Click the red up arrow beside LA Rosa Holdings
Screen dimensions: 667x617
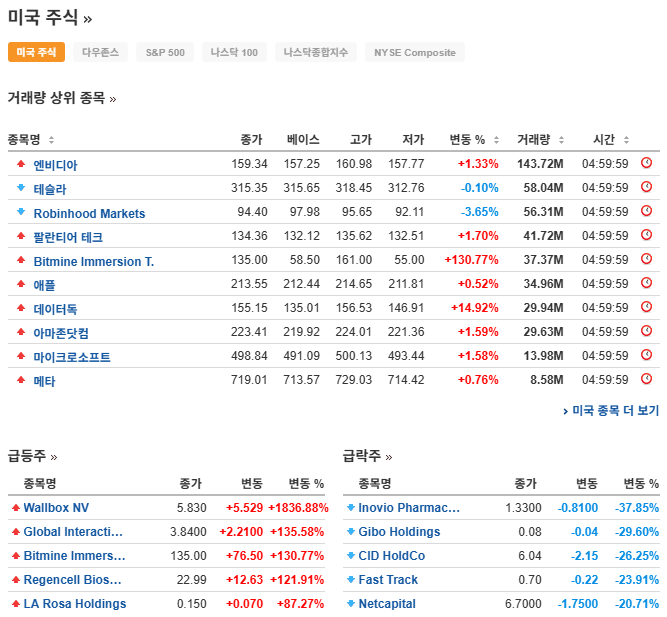tap(16, 603)
